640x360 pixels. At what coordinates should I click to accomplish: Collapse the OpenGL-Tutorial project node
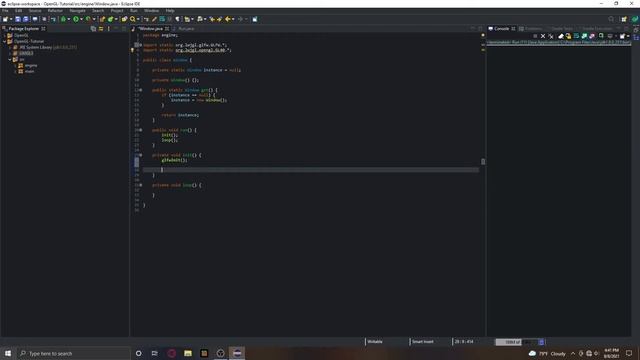click(4, 41)
